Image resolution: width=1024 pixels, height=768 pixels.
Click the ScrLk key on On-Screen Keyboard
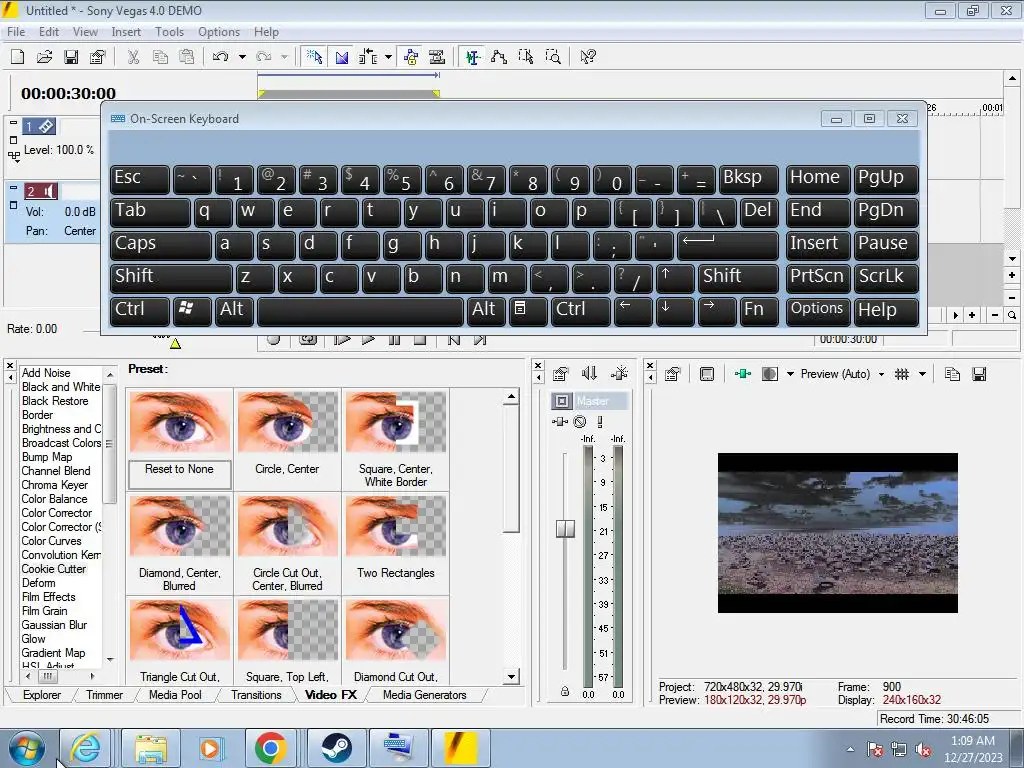(x=886, y=277)
